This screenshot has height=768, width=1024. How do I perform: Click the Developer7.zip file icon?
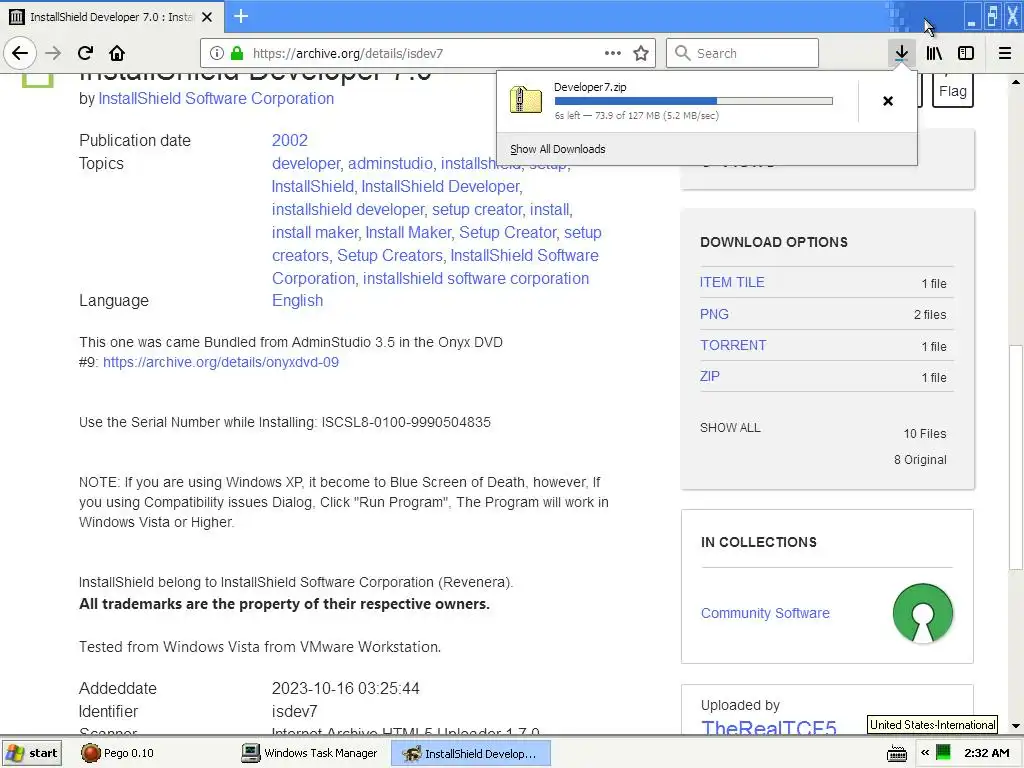(526, 100)
